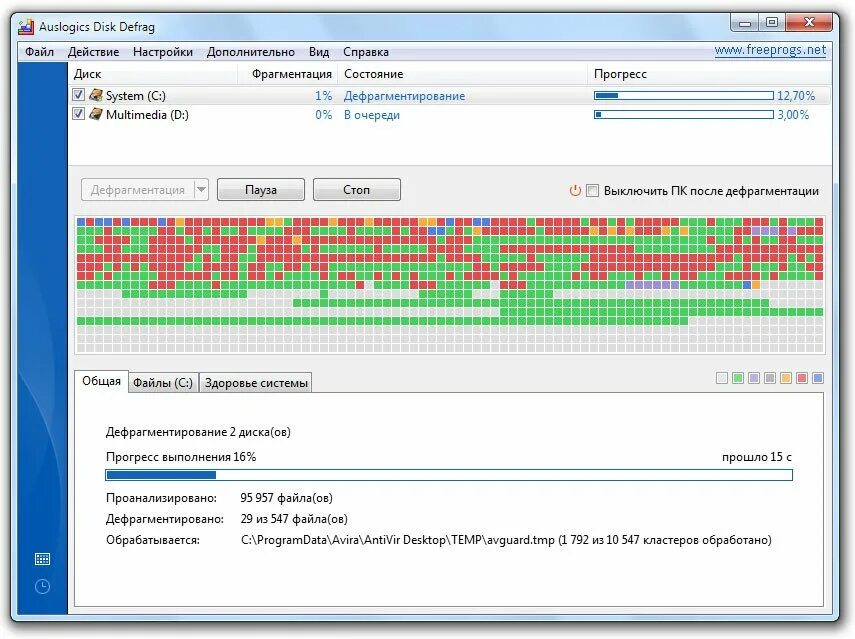Uncheck the System (C:) disk checkbox
The height and width of the screenshot is (639, 855).
pyautogui.click(x=77, y=95)
